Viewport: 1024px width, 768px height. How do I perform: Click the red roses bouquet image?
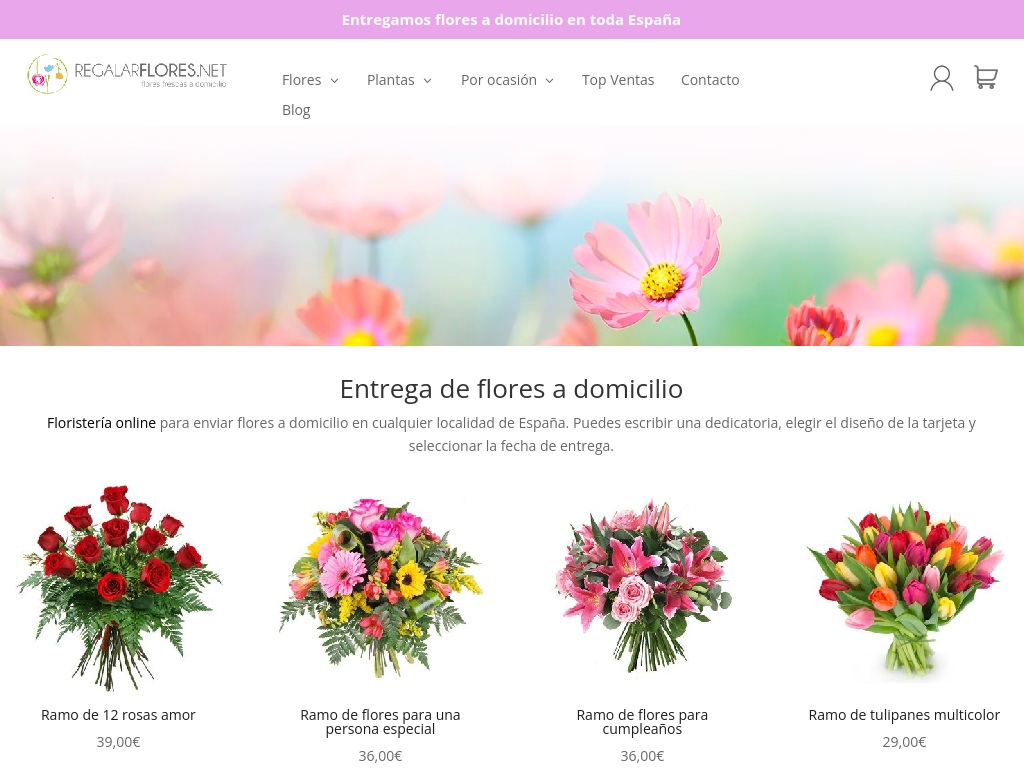click(118, 588)
